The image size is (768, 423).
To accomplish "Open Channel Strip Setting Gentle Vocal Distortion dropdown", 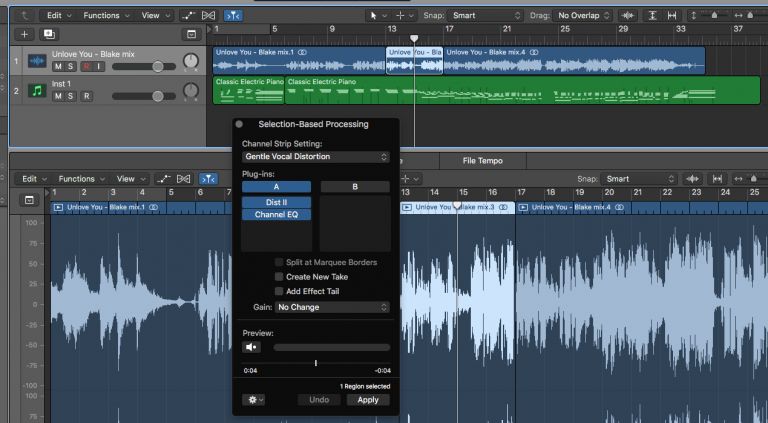I will [316, 157].
